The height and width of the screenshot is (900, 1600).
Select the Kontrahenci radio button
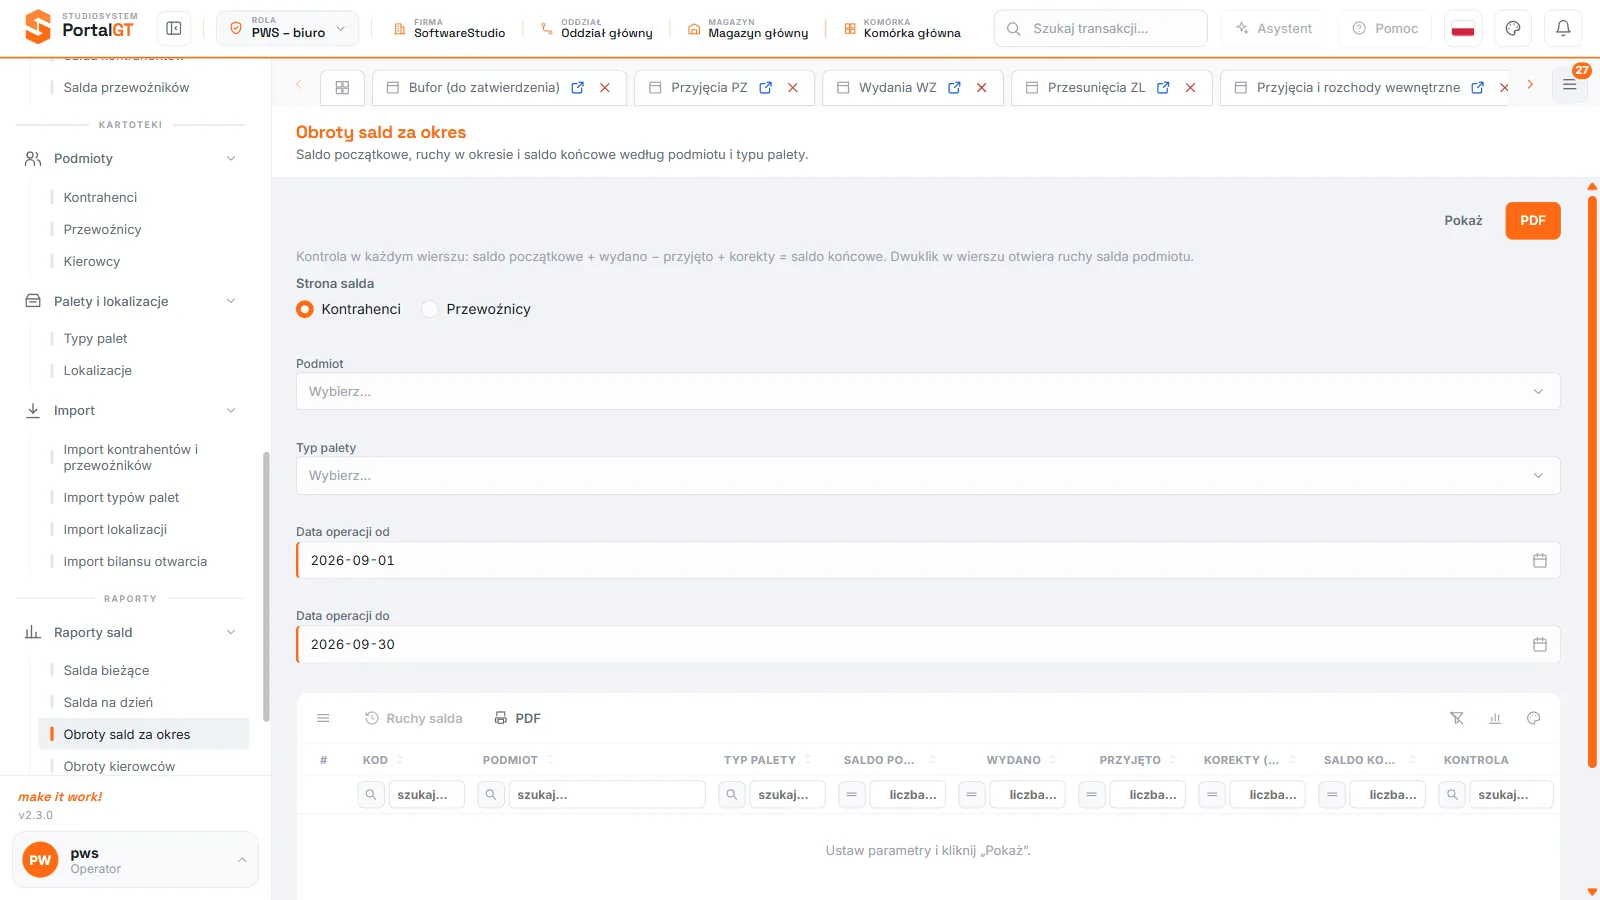click(305, 310)
